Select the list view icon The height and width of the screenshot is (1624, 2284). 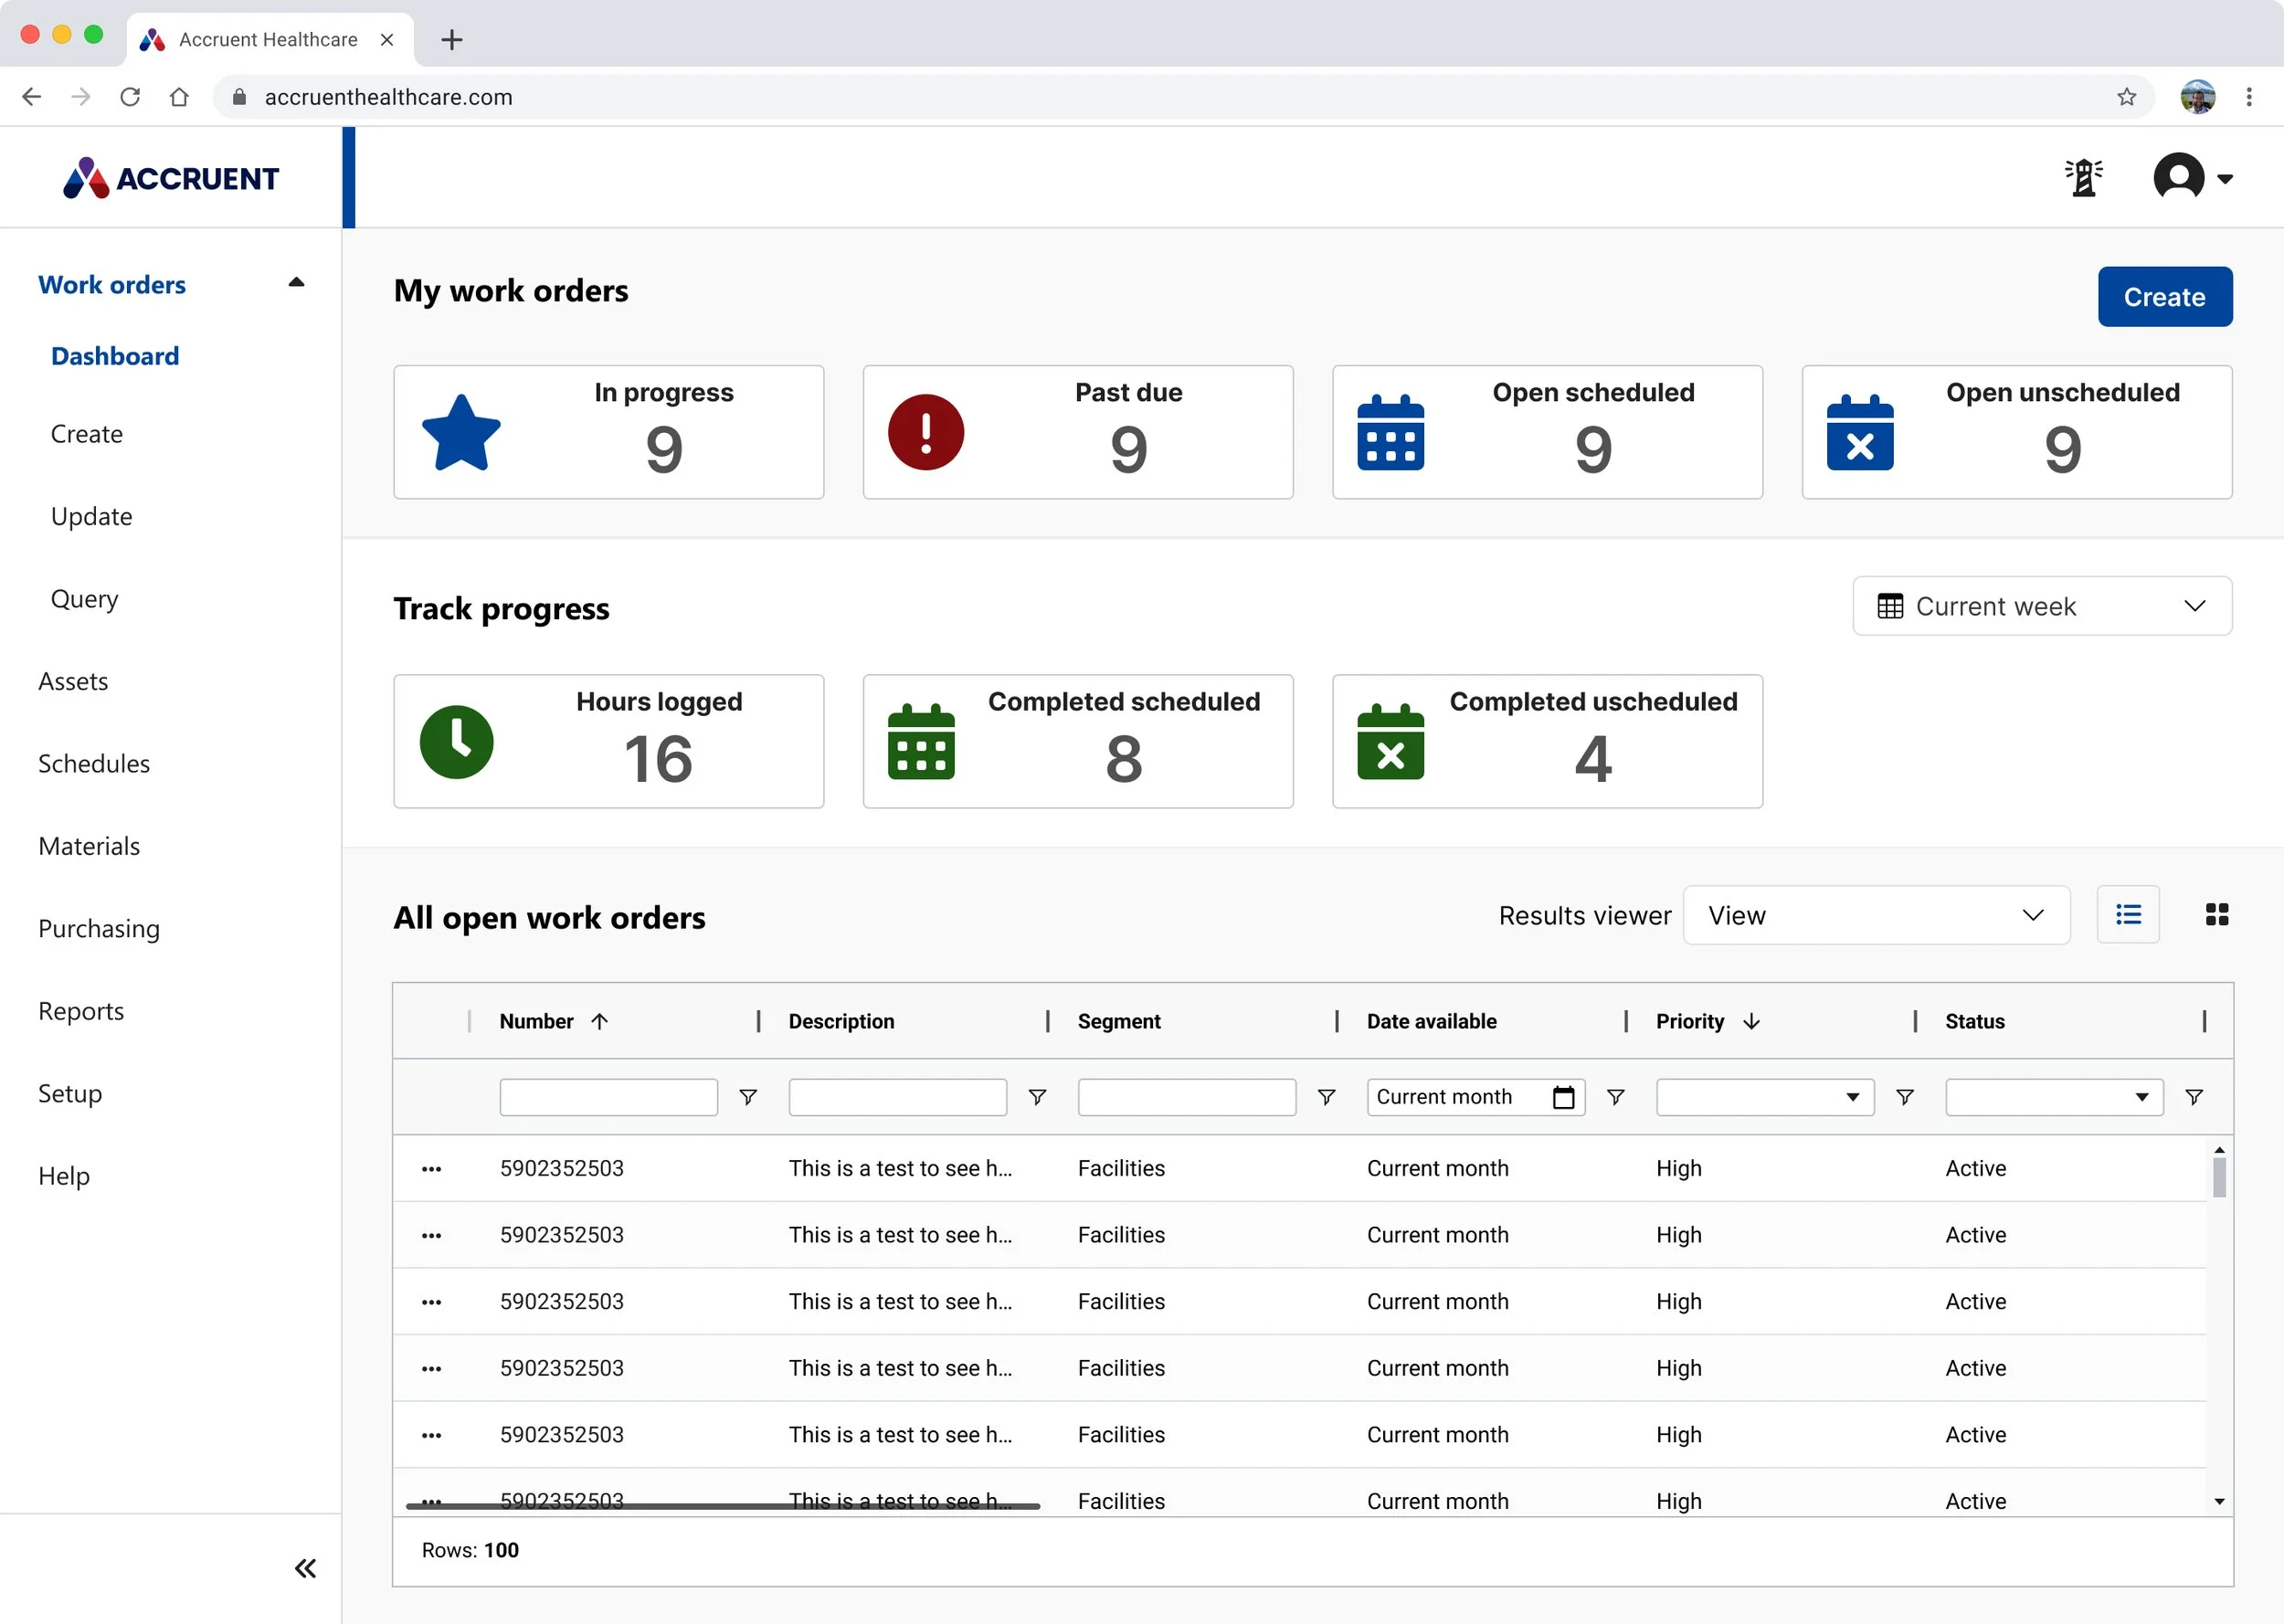(2127, 915)
